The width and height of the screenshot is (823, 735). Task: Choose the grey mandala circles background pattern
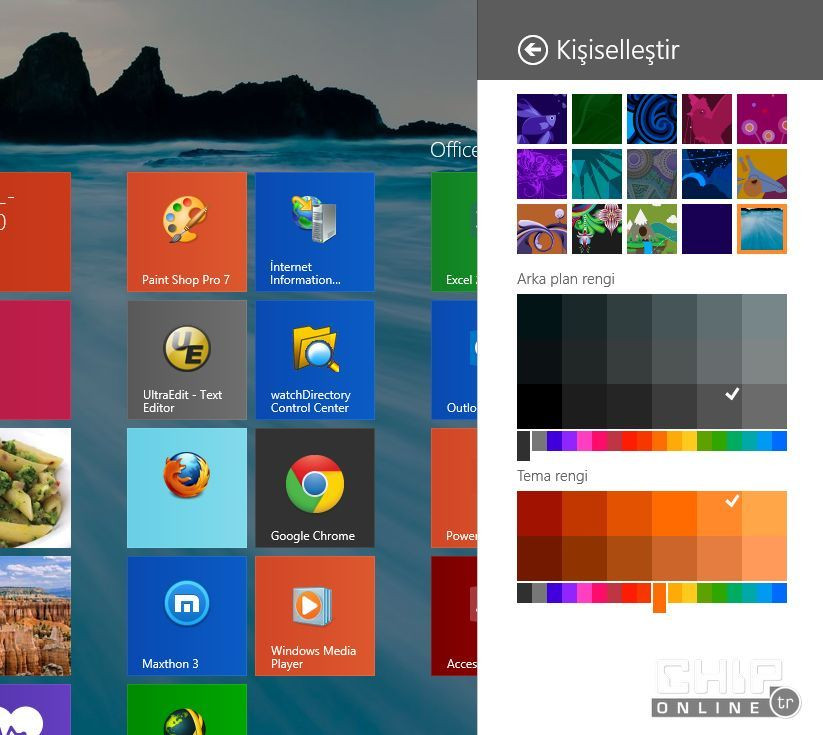pyautogui.click(x=652, y=174)
